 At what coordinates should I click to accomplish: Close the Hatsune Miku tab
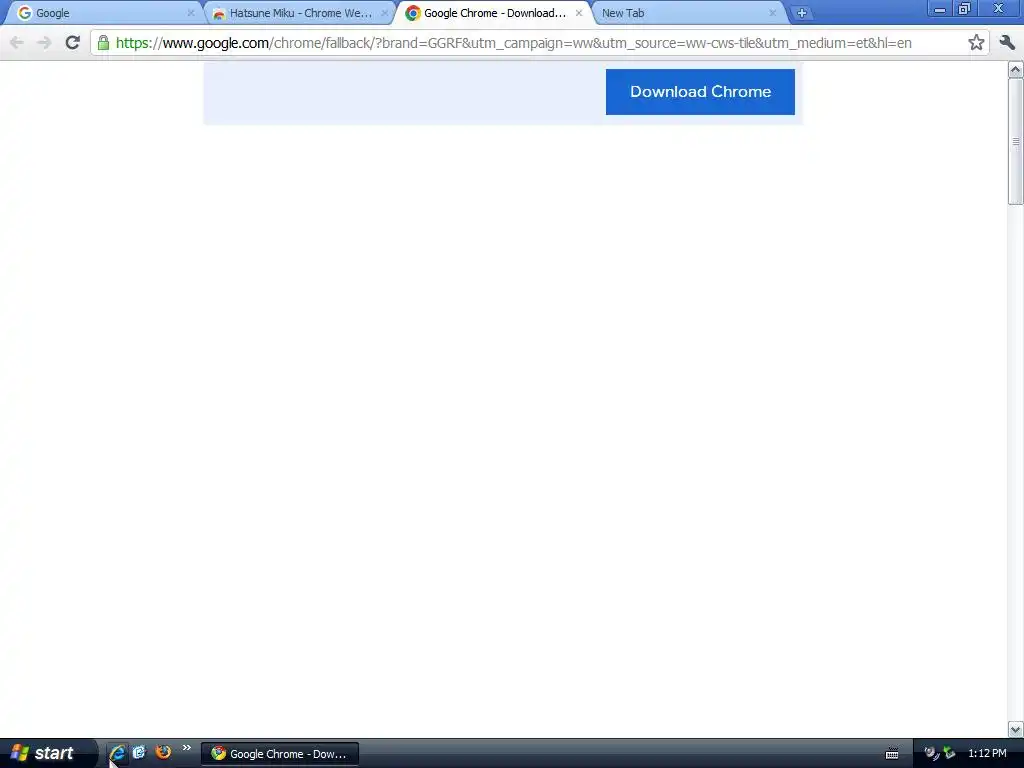click(385, 13)
